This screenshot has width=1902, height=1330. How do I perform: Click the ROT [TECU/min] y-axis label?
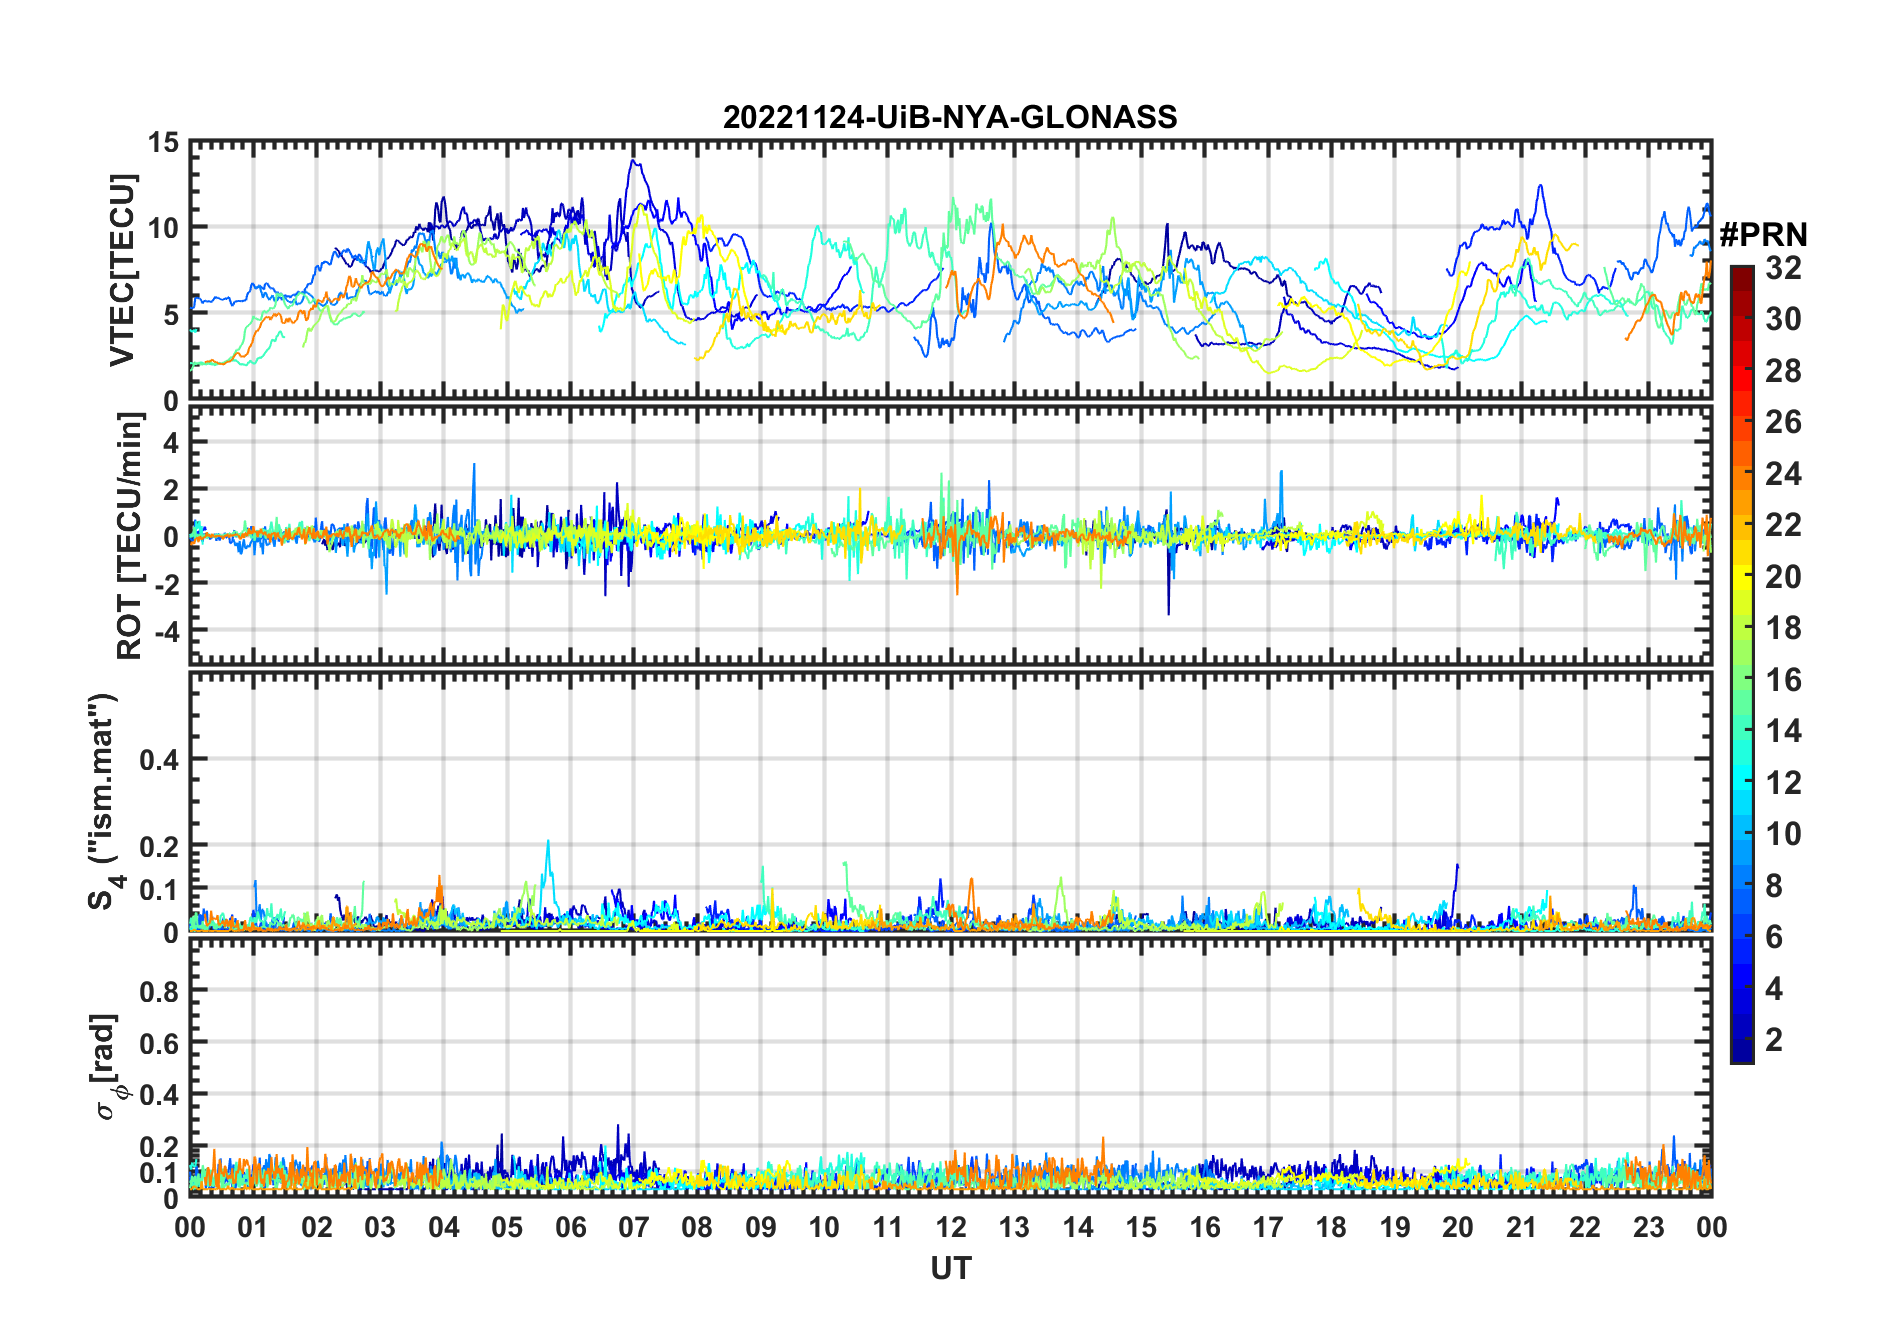pos(130,536)
